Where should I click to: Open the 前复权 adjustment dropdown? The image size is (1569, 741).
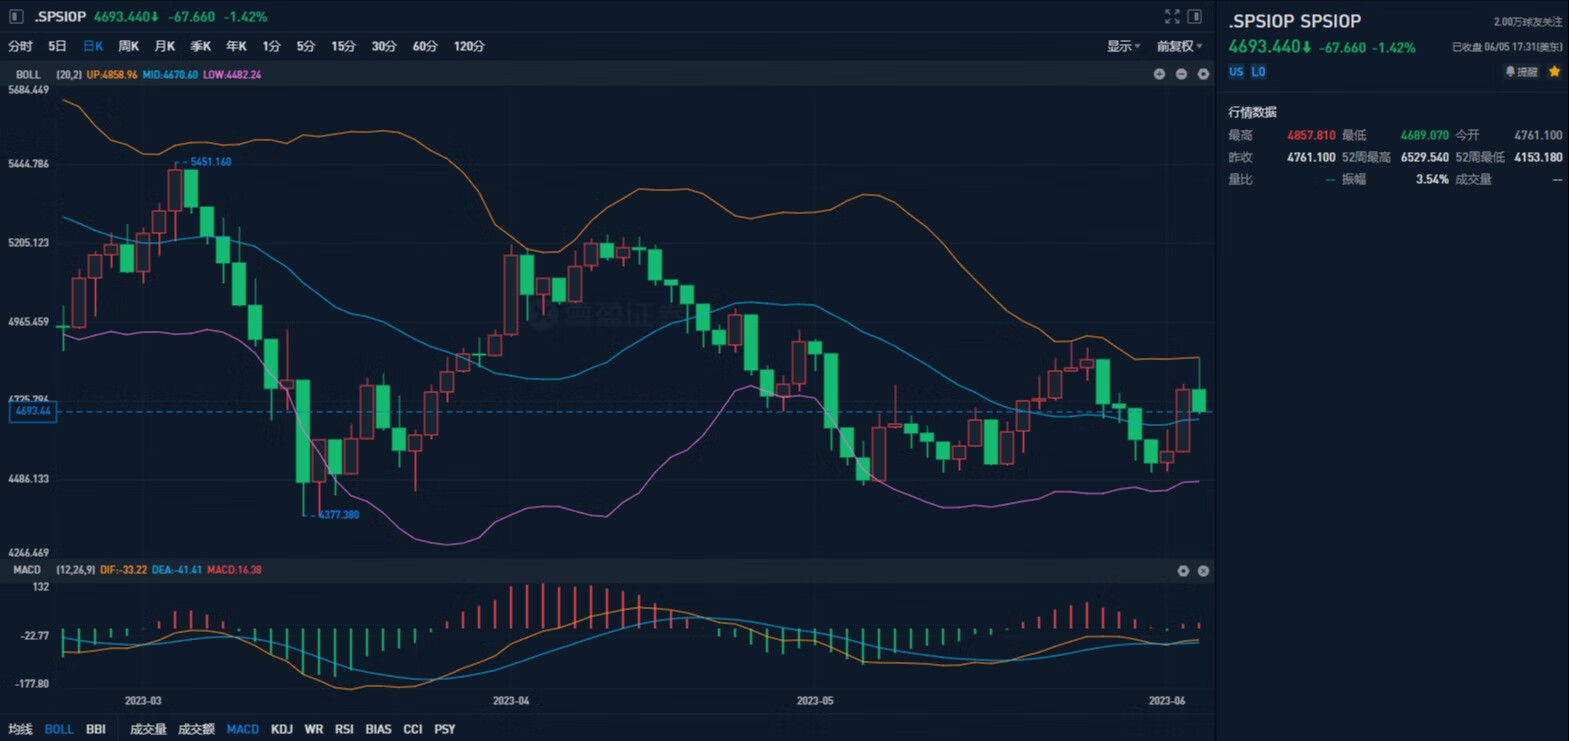point(1179,46)
